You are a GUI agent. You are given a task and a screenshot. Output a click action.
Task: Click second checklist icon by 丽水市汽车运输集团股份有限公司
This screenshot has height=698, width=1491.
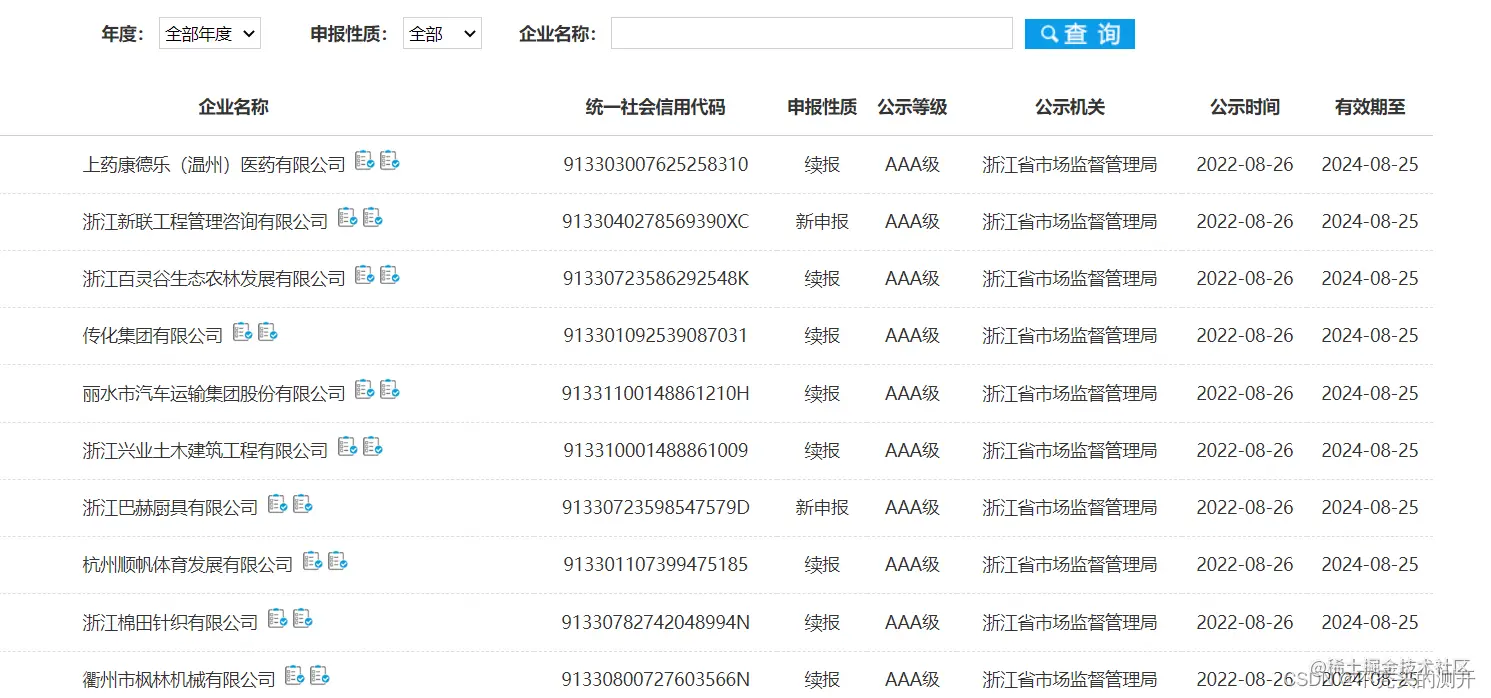[390, 389]
